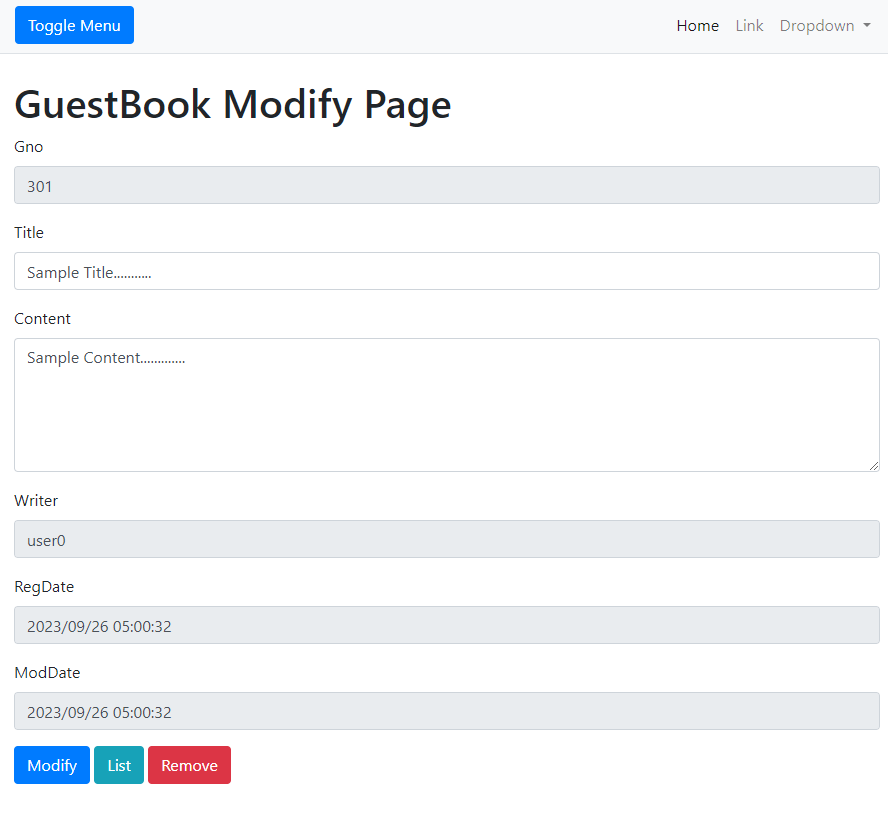This screenshot has height=839, width=888.
Task: Open the Home nav link
Action: click(697, 25)
